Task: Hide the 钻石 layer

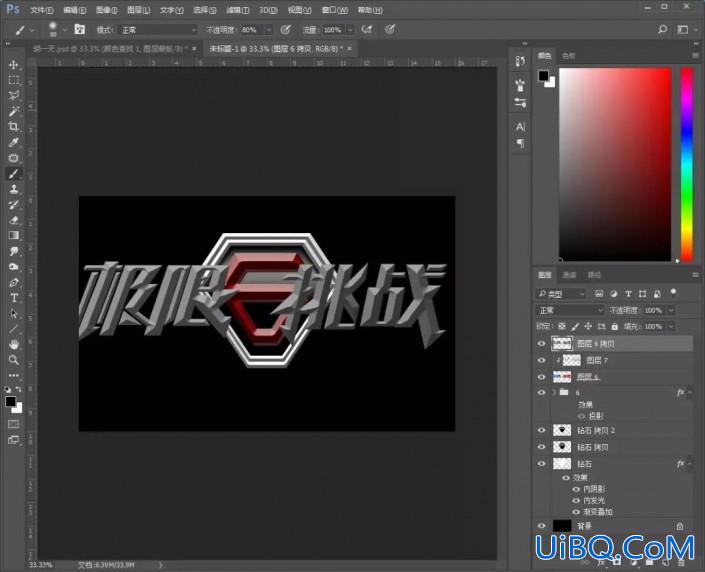Action: coord(541,464)
